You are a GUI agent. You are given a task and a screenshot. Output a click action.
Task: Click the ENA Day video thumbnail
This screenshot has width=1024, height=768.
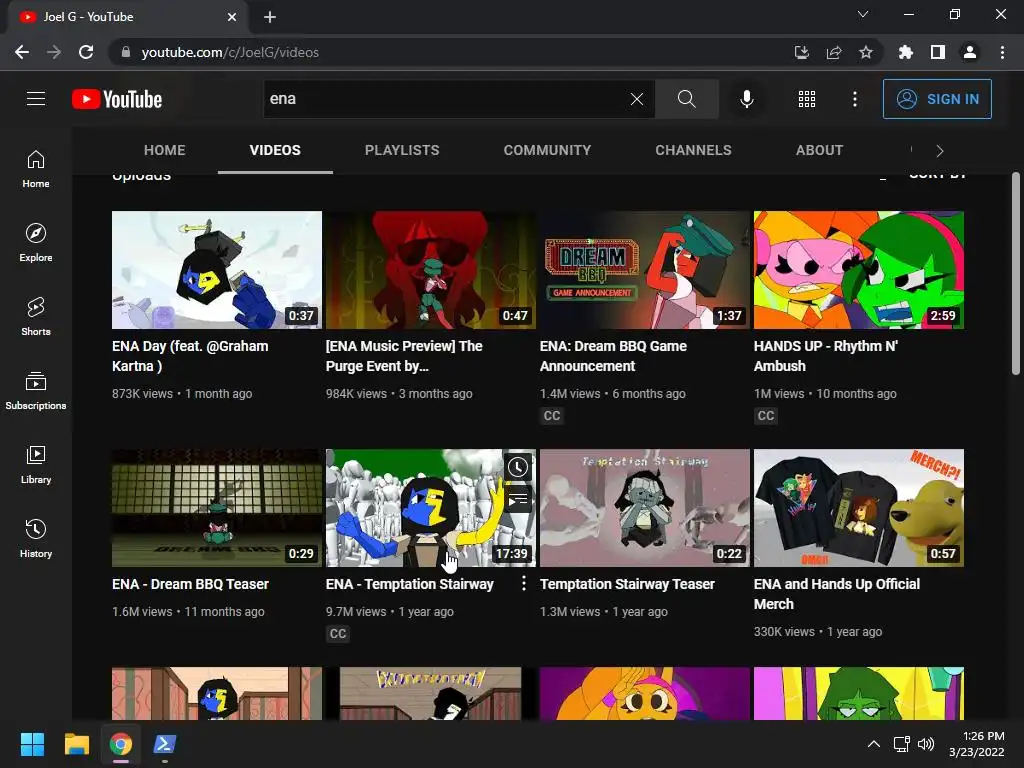[x=217, y=270]
